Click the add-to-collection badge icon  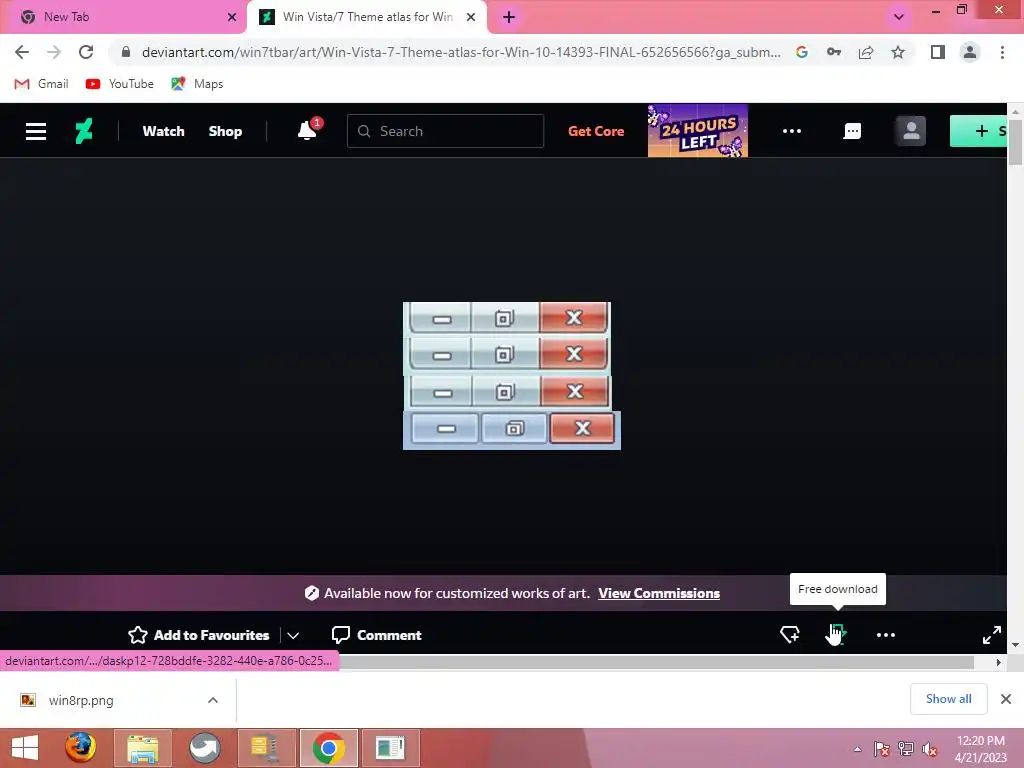pyautogui.click(x=790, y=634)
